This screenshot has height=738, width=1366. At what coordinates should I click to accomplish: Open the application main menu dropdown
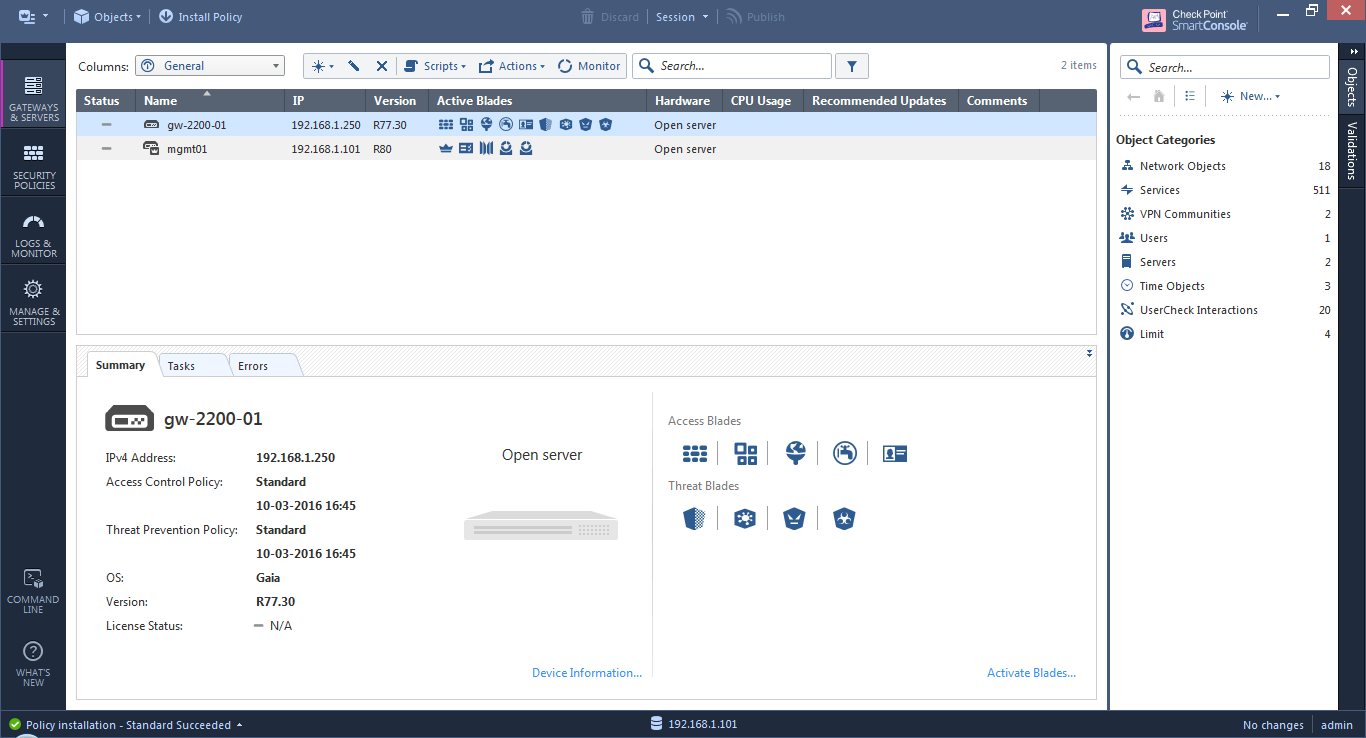(x=33, y=17)
